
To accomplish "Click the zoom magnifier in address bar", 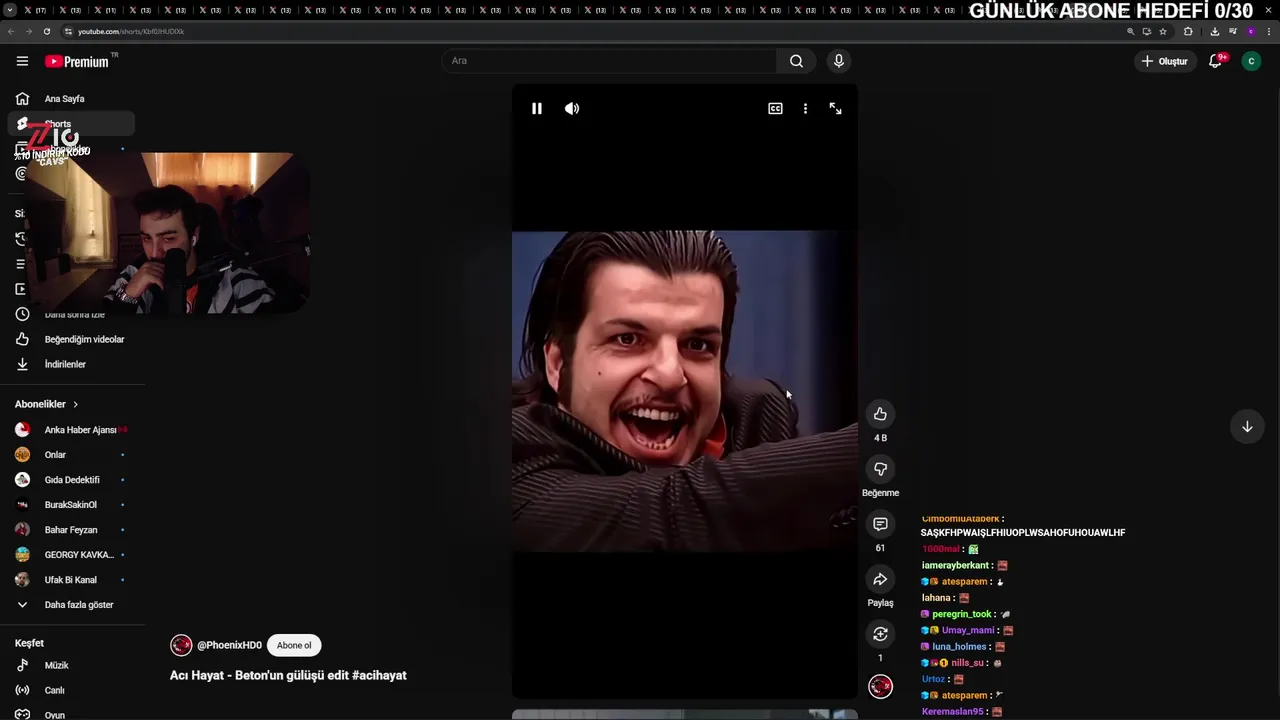I will click(1131, 31).
